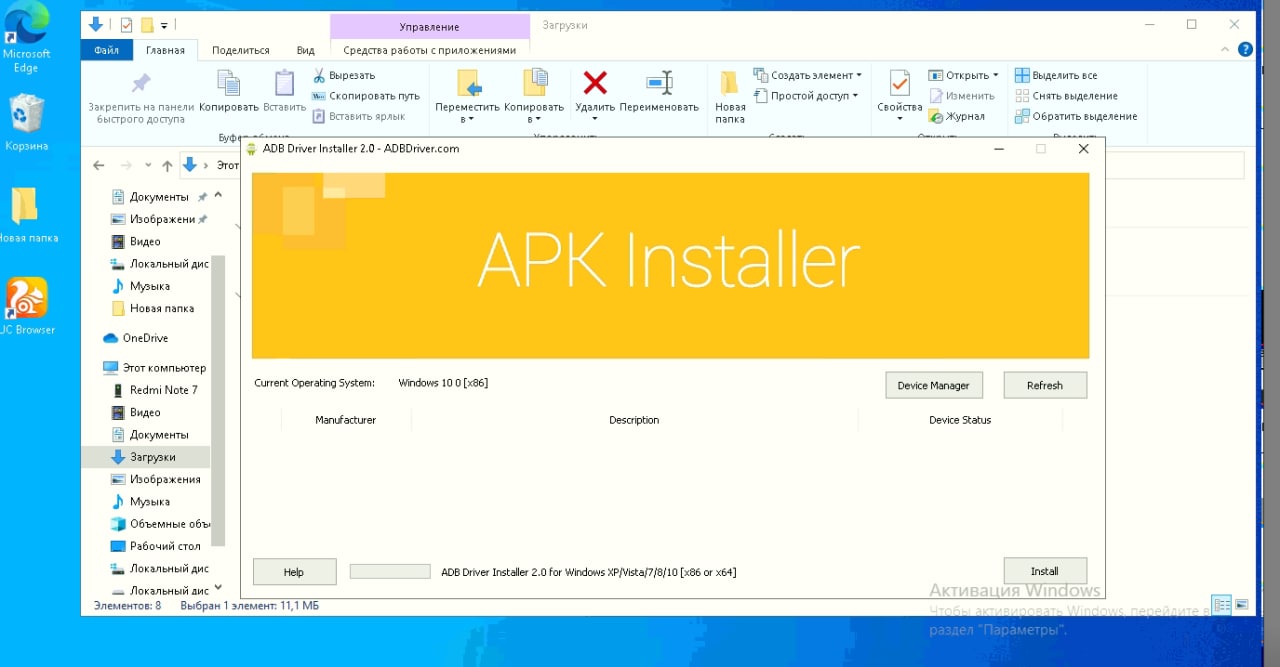Open Redmi Note 7 in the navigation pane
This screenshot has width=1280, height=667.
pyautogui.click(x=164, y=390)
